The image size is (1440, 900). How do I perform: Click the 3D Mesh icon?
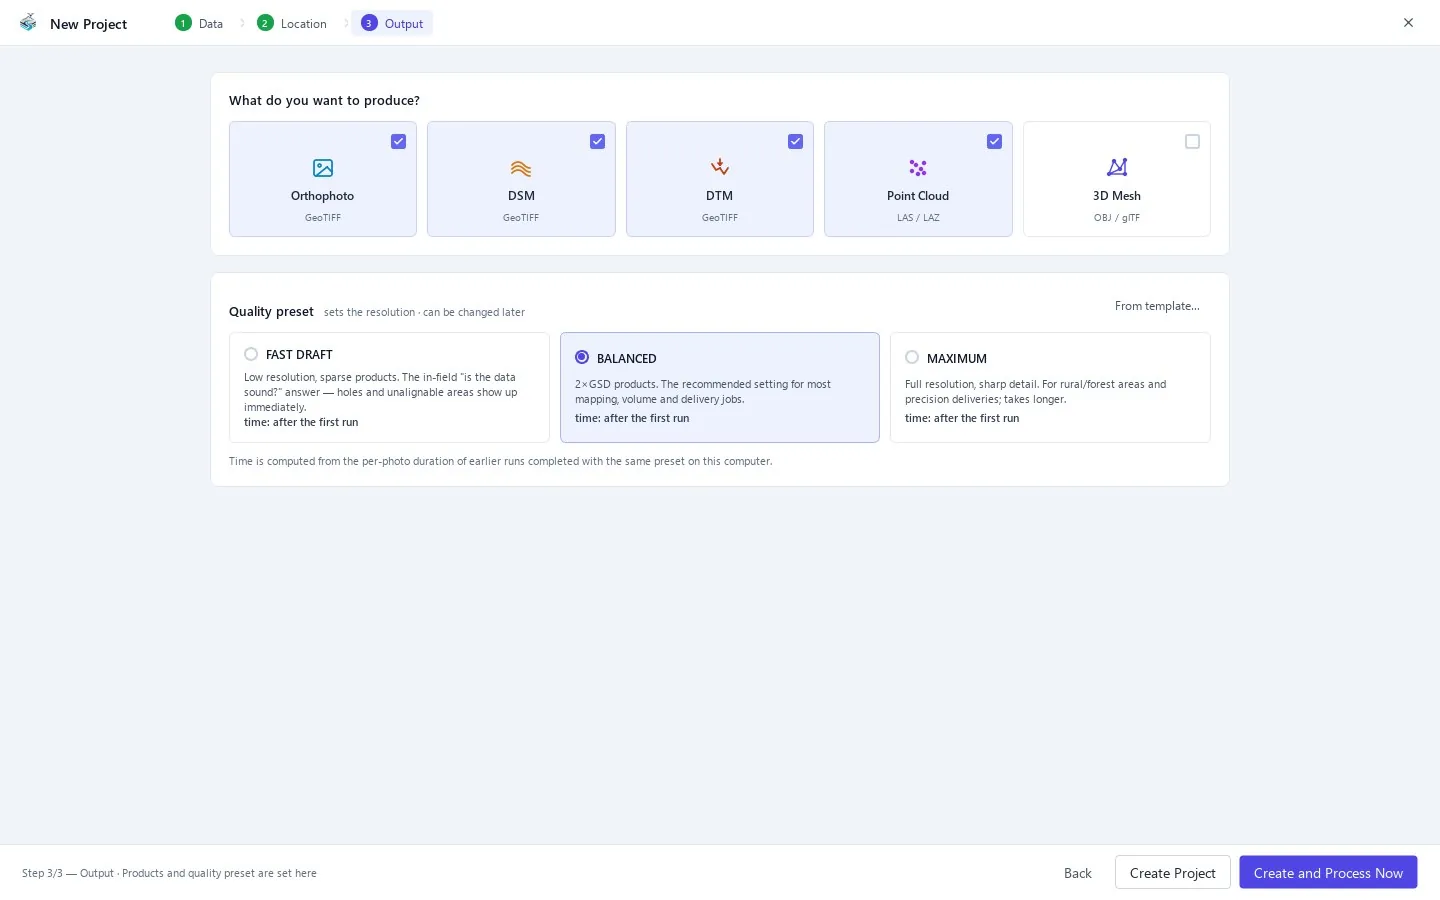pyautogui.click(x=1117, y=167)
